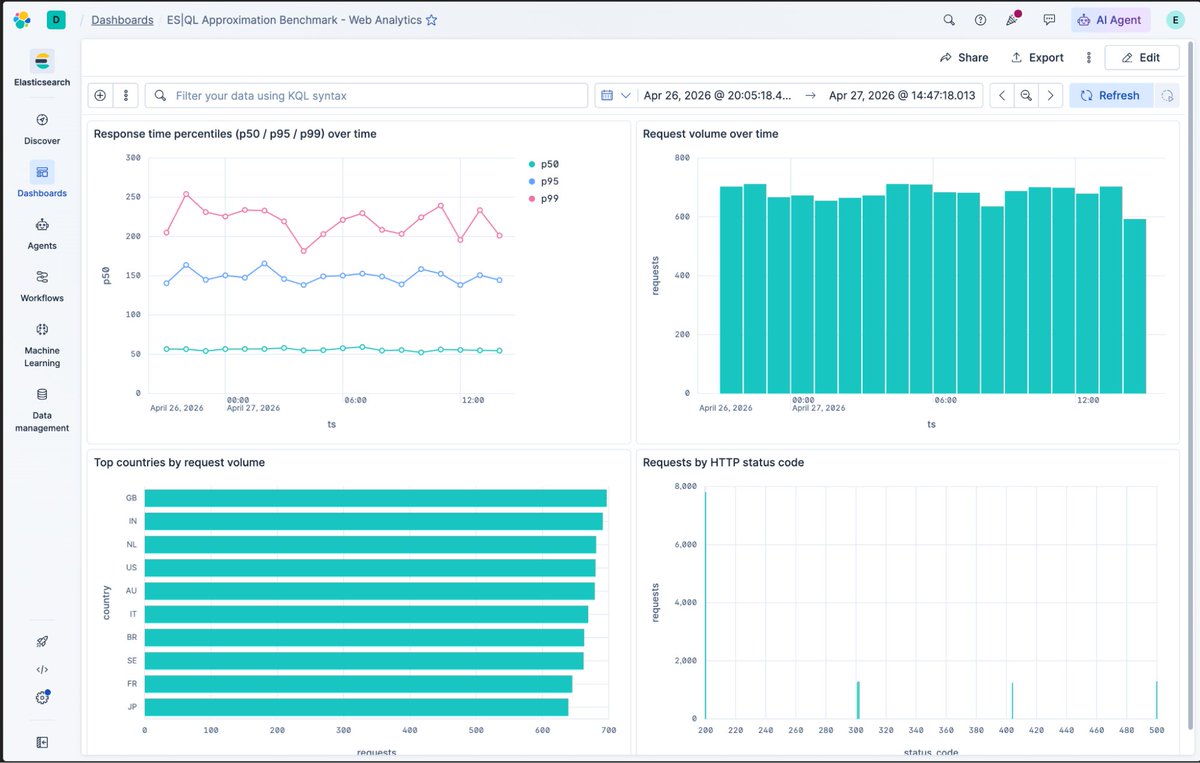Open the Agents sidebar icon
The image size is (1200, 763).
pos(42,233)
